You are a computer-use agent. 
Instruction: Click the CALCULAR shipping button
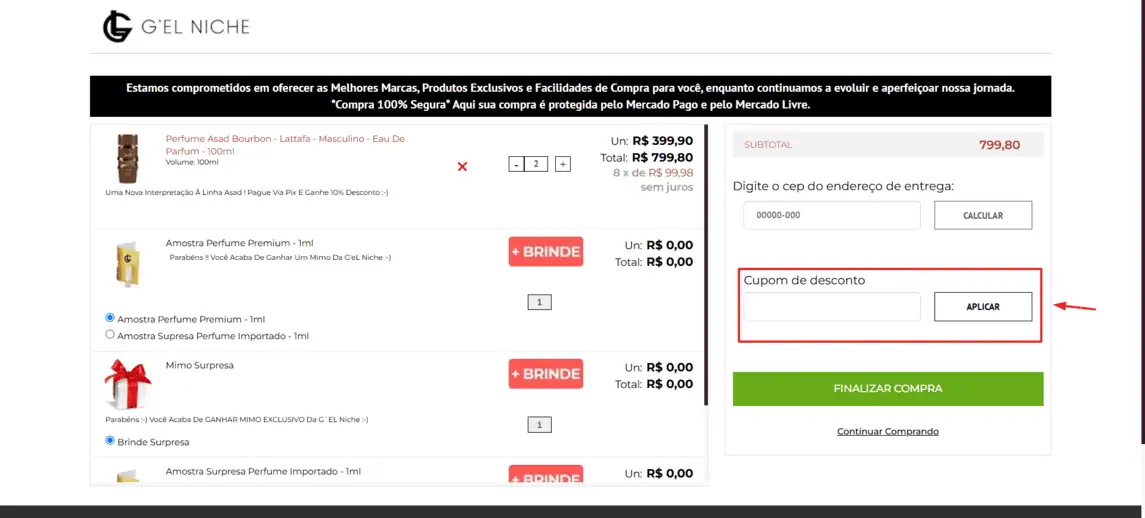tap(983, 216)
